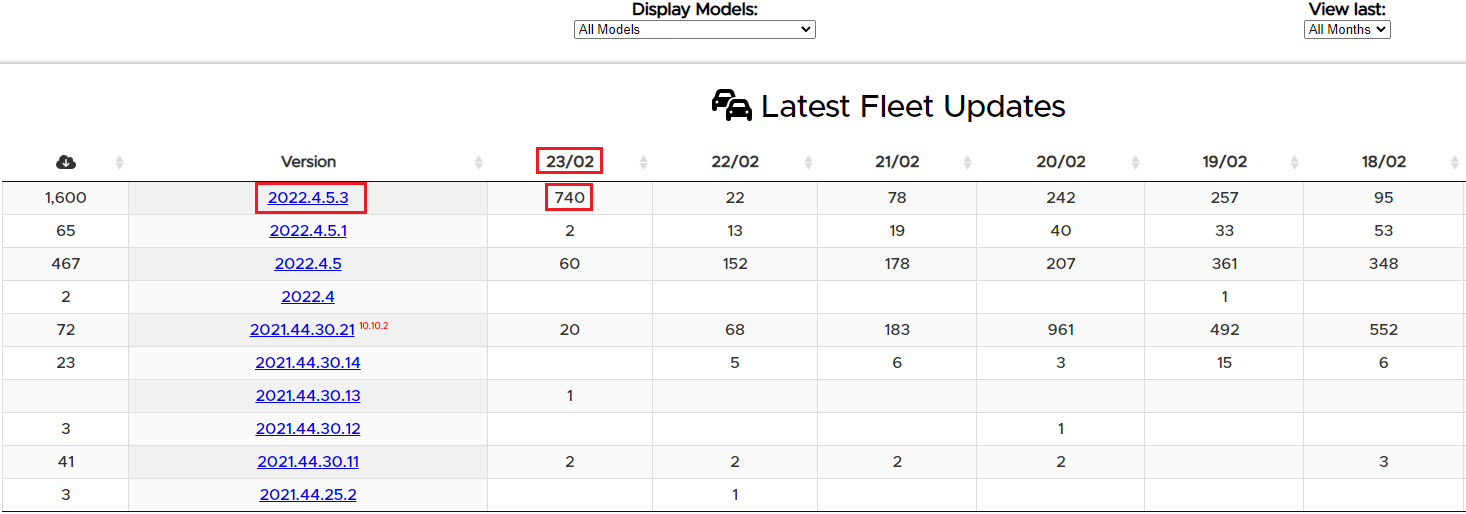
Task: Sort the 22/02 column using its arrows
Action: click(x=808, y=162)
